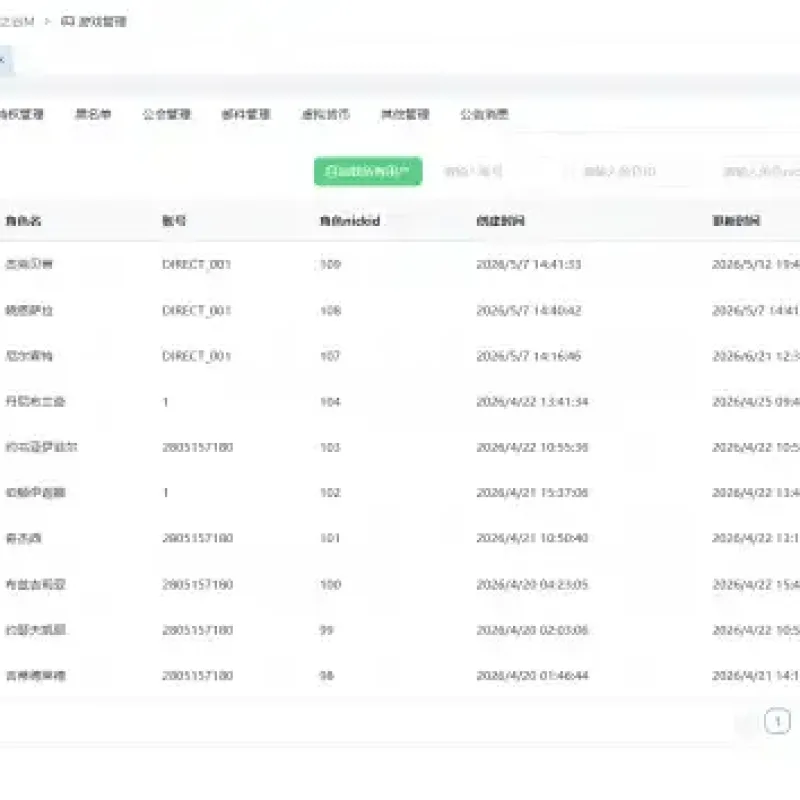Screen dimensions: 800x800
Task: Click the green button above the table
Action: pos(368,171)
